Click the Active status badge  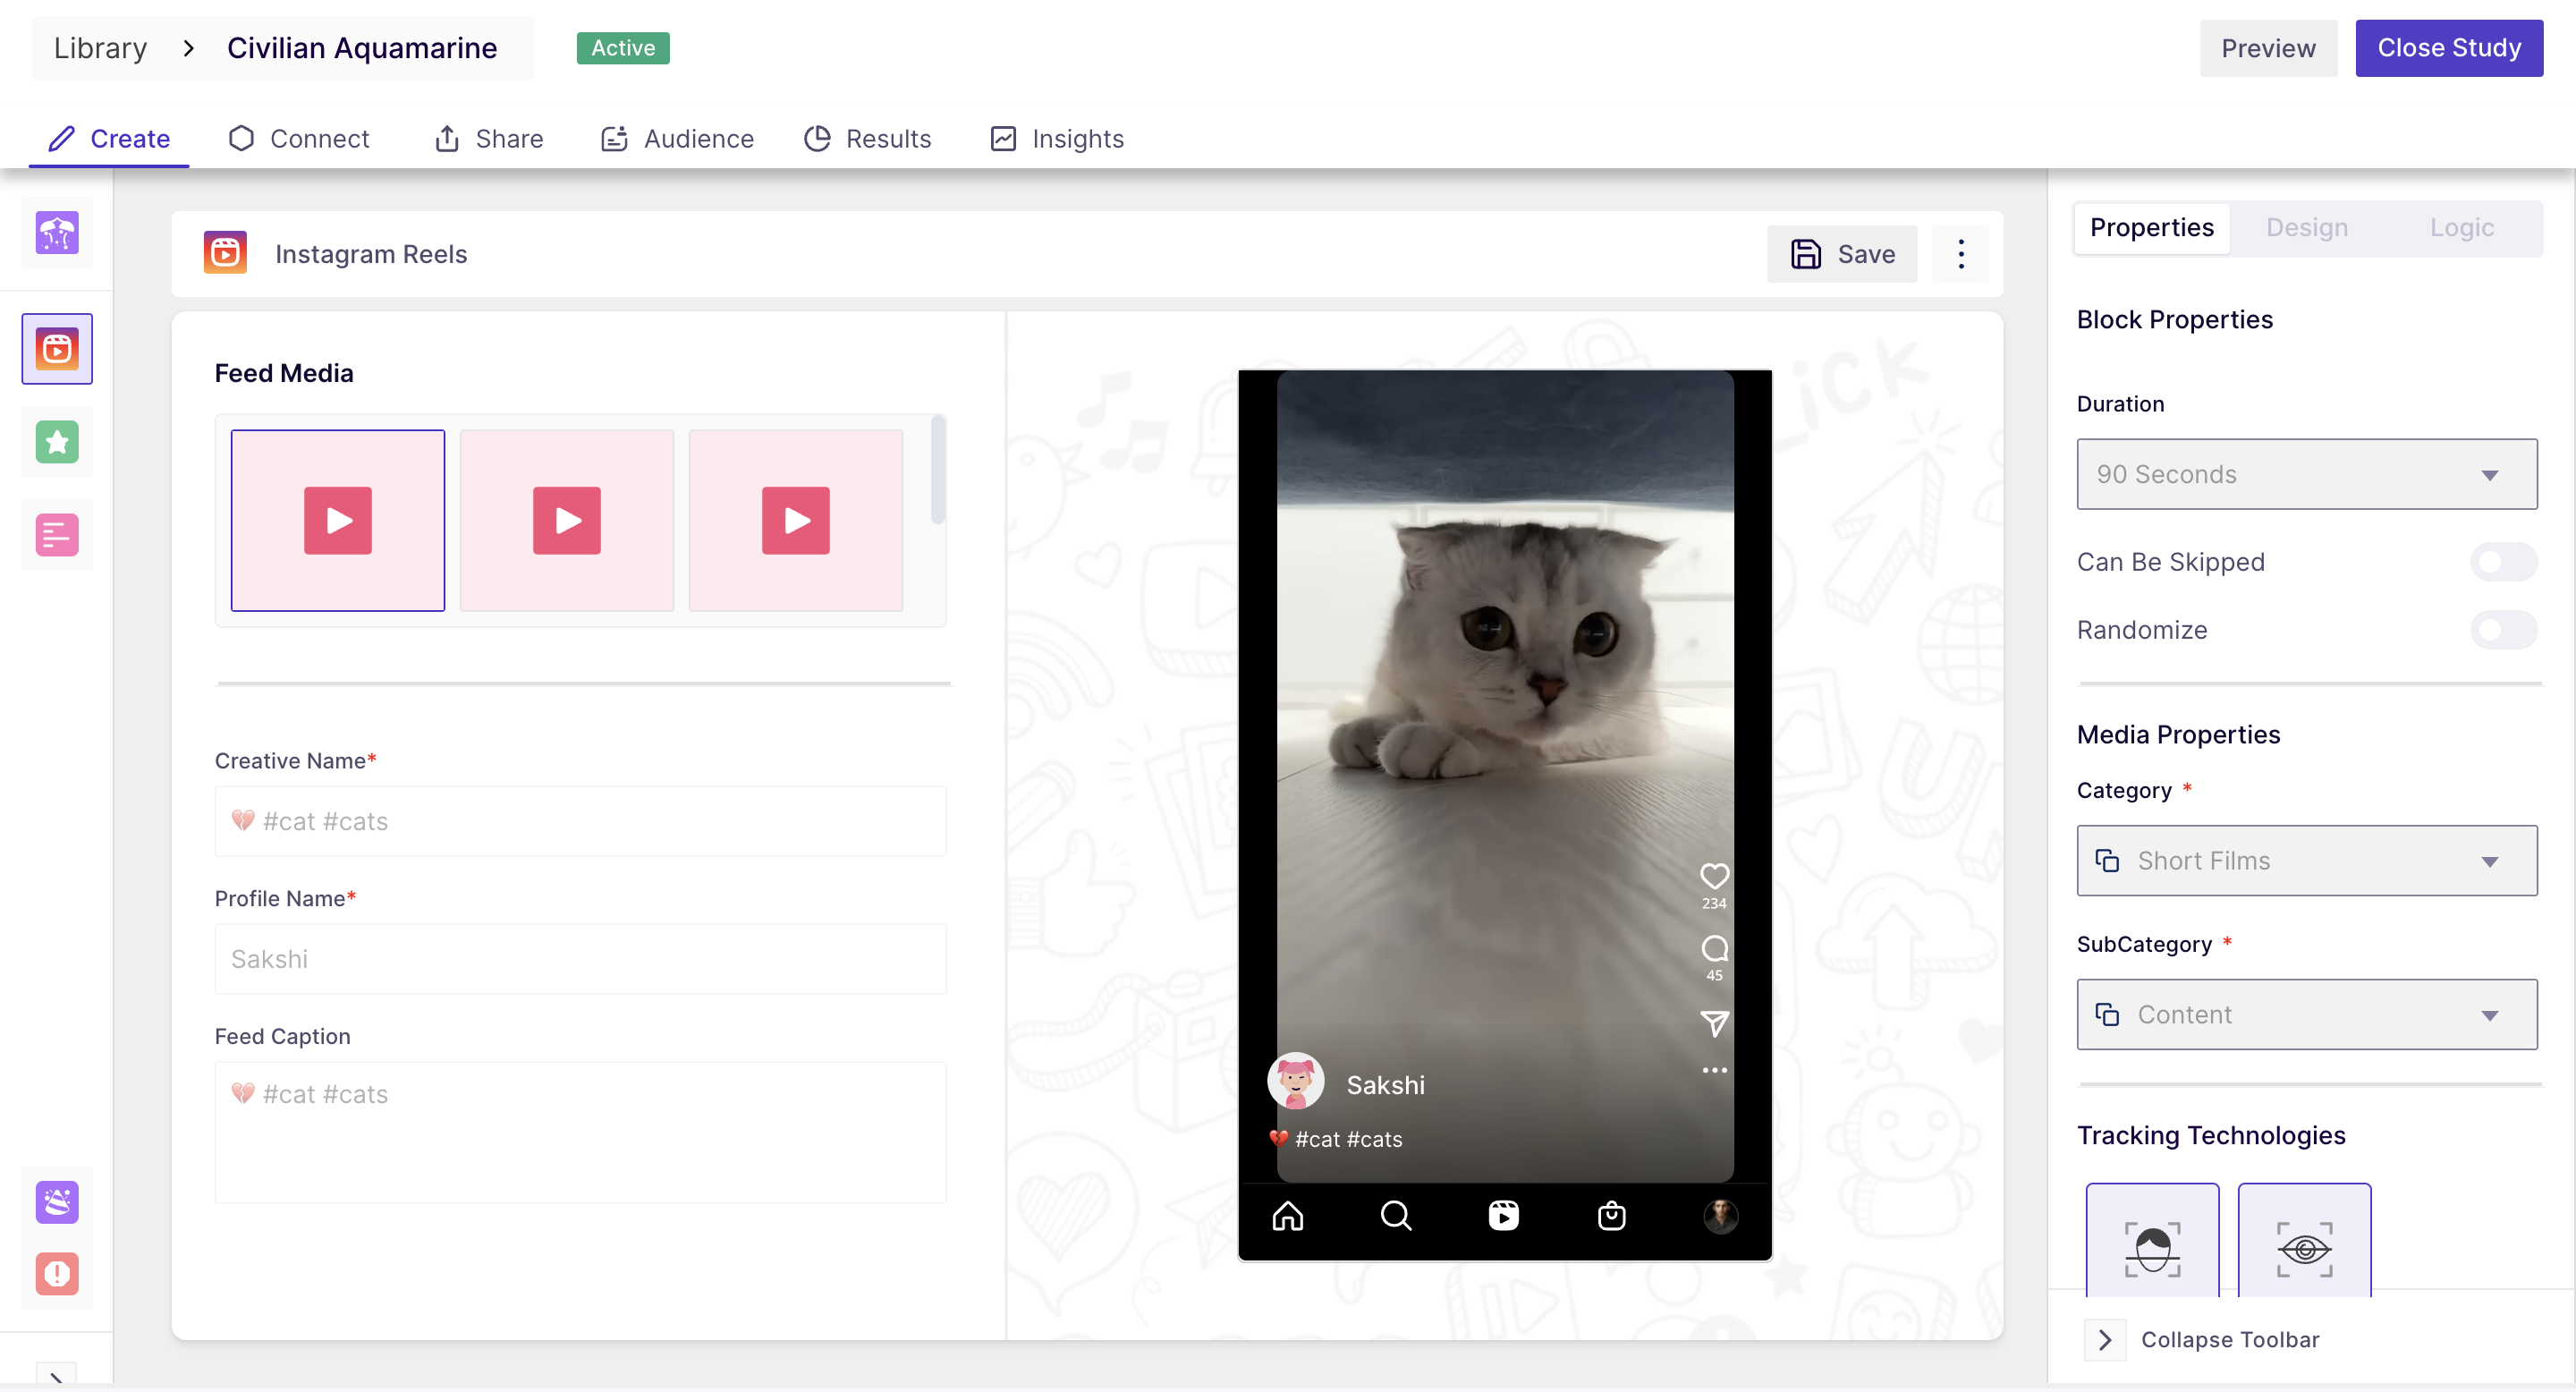[x=623, y=48]
